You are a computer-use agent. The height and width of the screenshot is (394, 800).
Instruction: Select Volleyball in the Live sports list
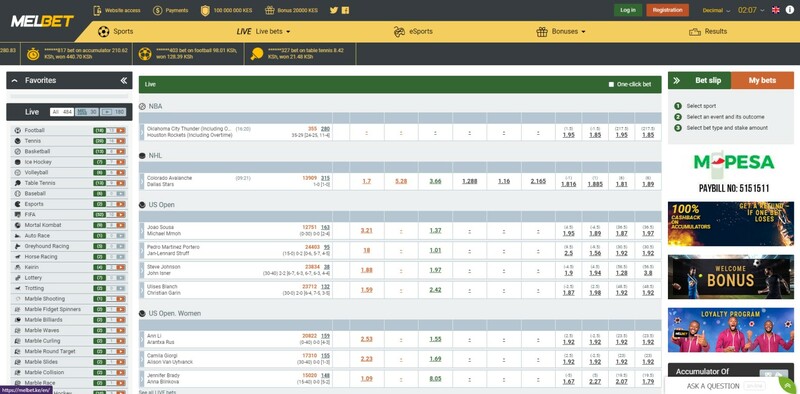(36, 173)
